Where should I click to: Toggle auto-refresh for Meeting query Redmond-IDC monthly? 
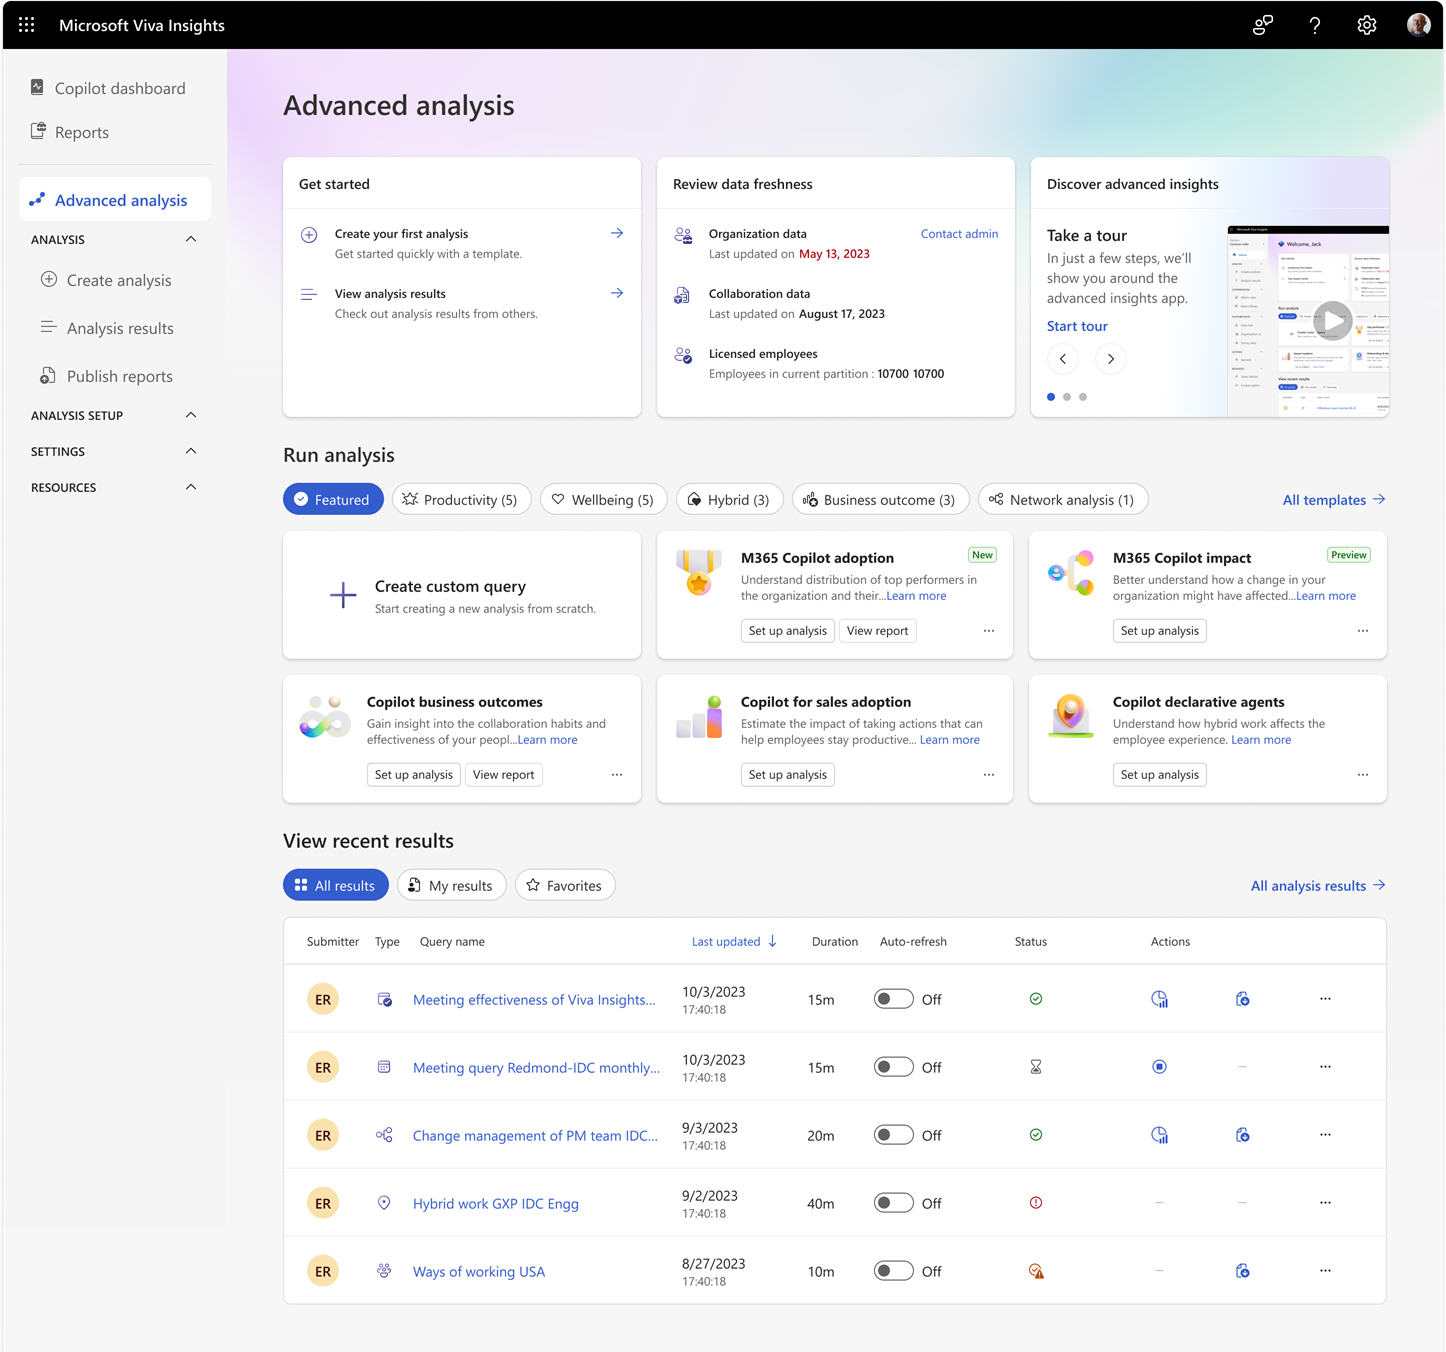point(894,1067)
